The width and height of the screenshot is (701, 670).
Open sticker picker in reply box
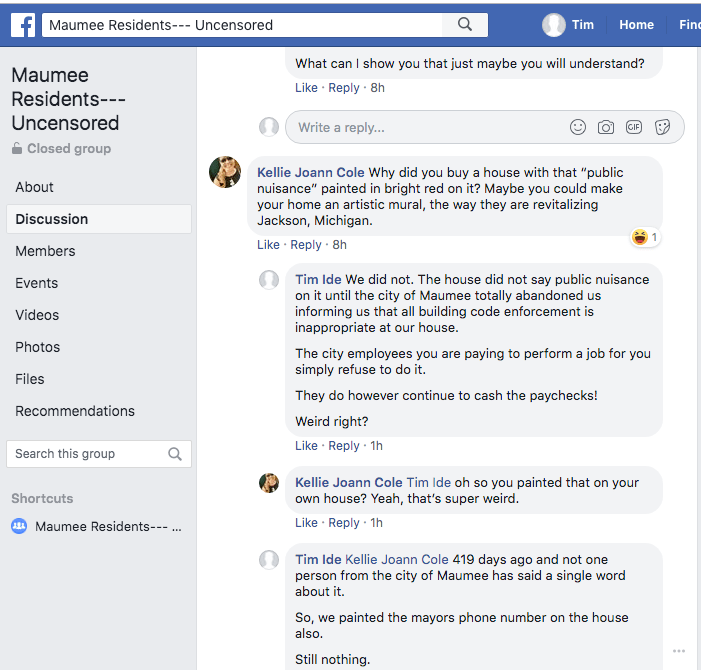coord(662,127)
